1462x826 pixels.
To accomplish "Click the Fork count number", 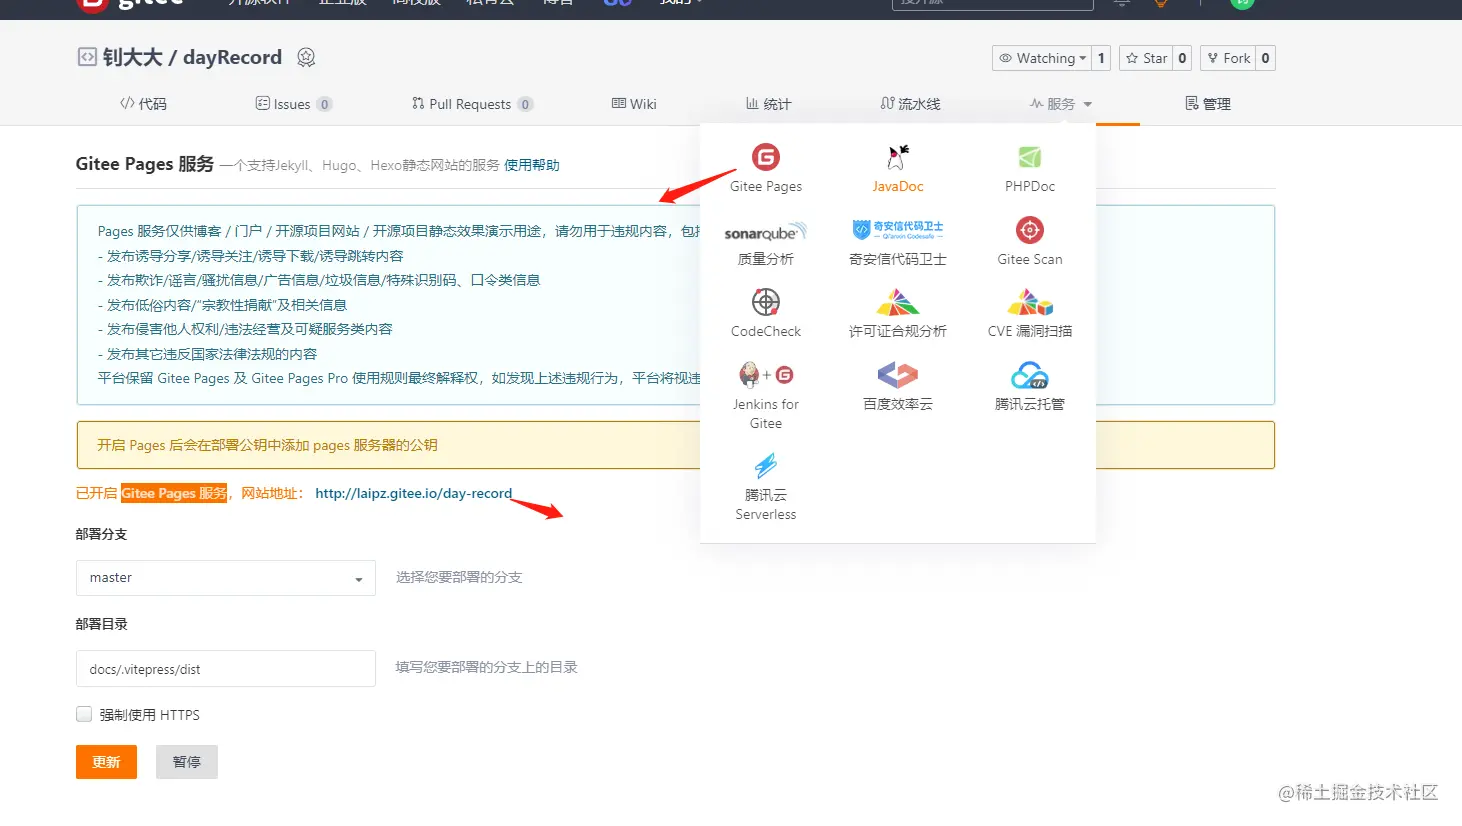I will tap(1265, 58).
